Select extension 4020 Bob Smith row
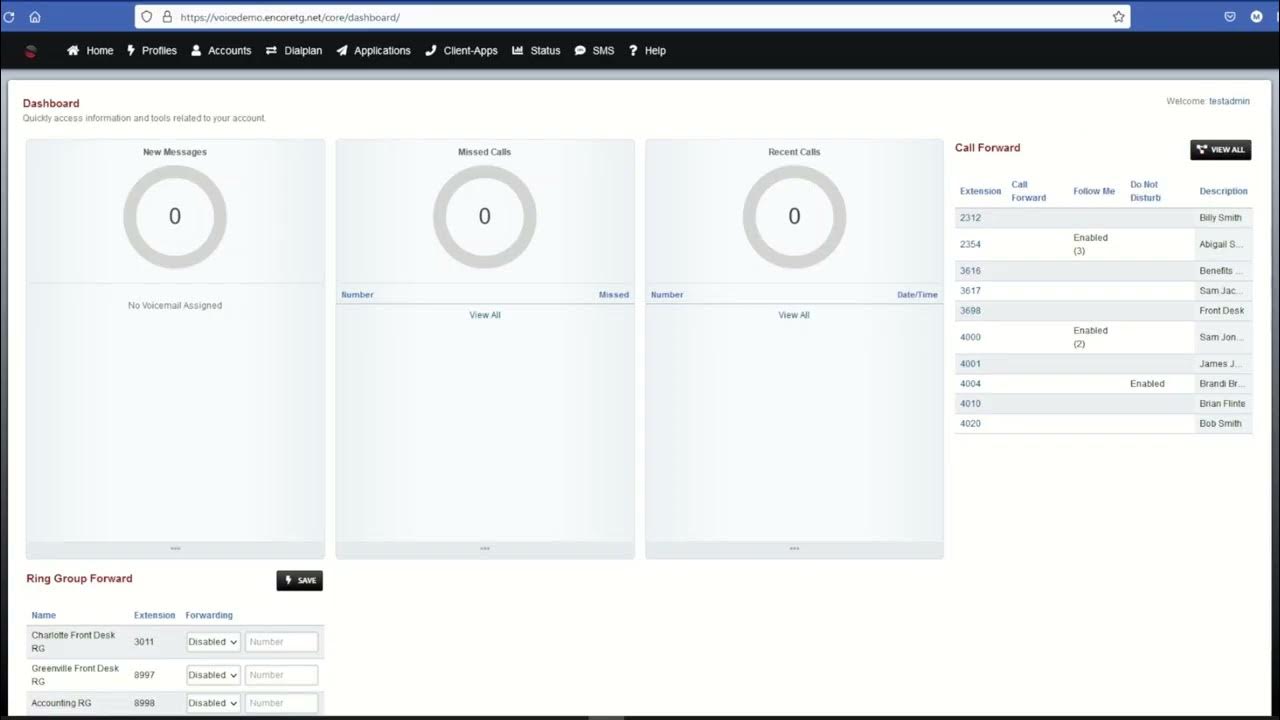The width and height of the screenshot is (1280, 720). (x=1103, y=424)
